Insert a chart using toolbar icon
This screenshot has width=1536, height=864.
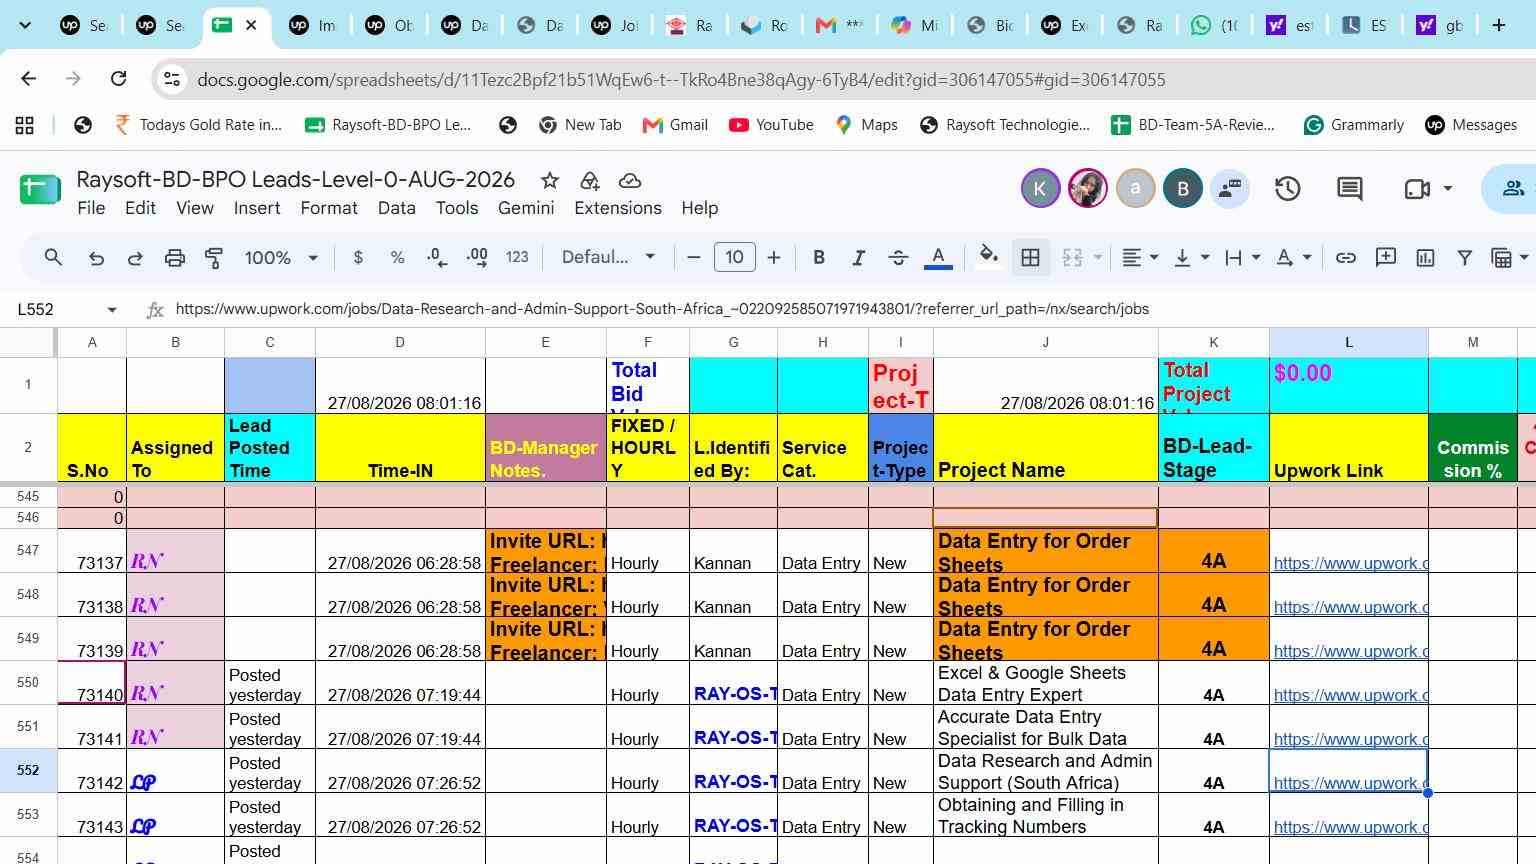coord(1425,258)
